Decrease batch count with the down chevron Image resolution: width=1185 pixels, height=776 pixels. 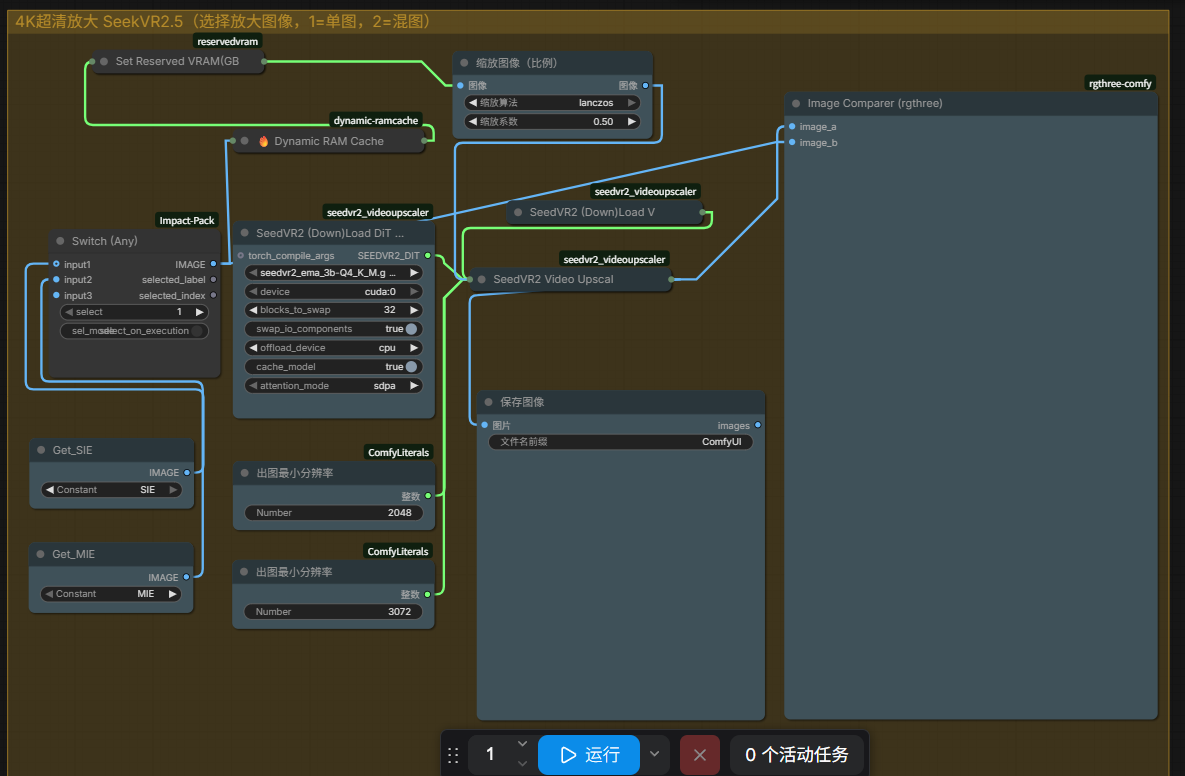[x=522, y=764]
